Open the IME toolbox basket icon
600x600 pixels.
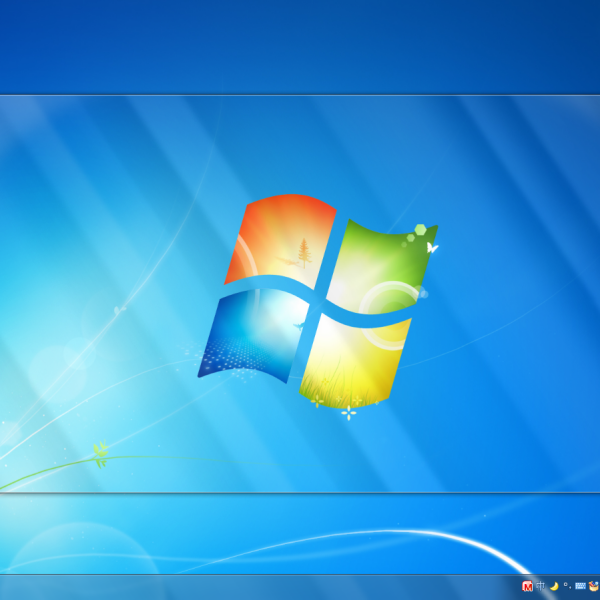(x=594, y=586)
